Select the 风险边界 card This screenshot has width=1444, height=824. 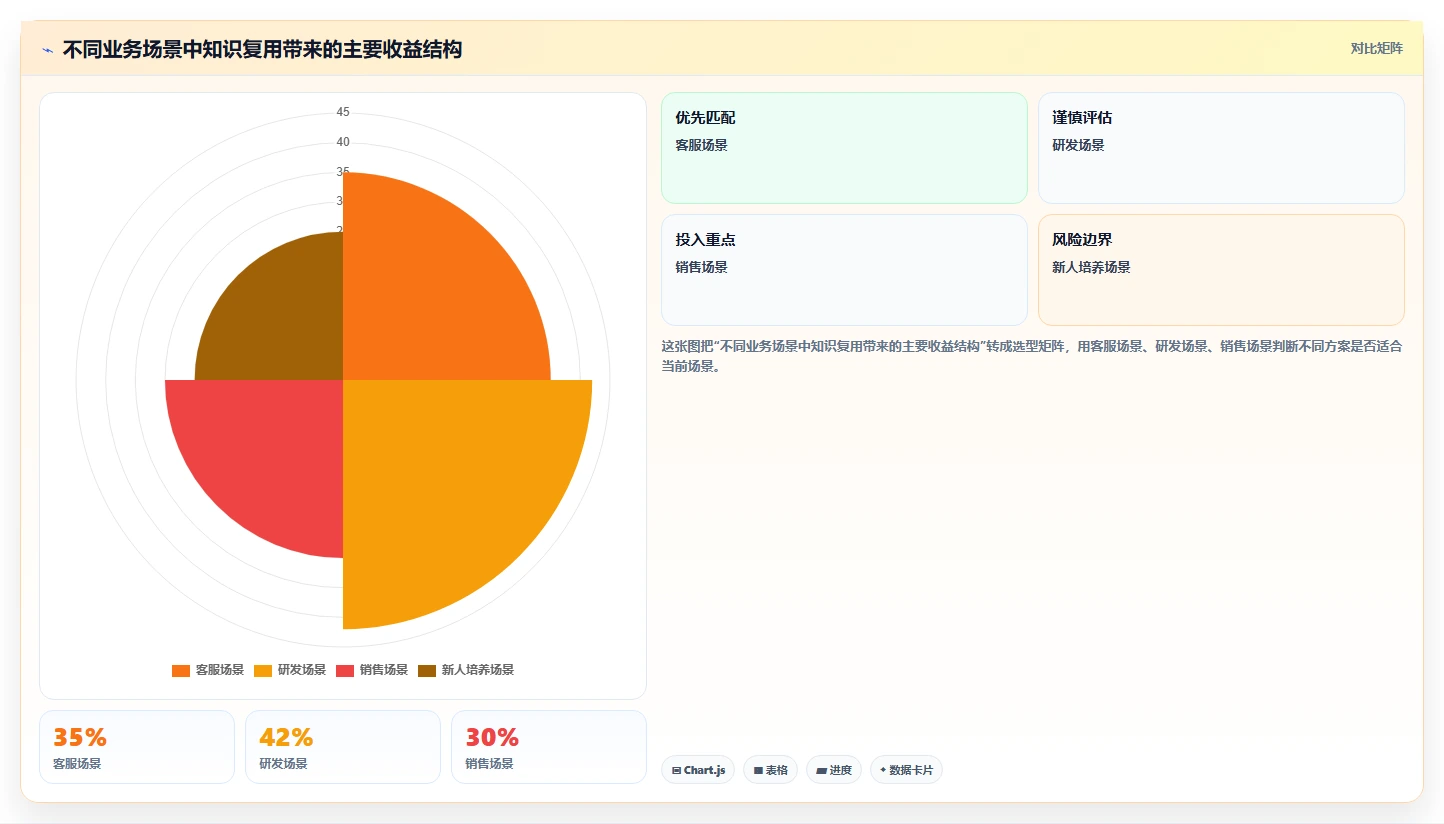coord(1221,270)
